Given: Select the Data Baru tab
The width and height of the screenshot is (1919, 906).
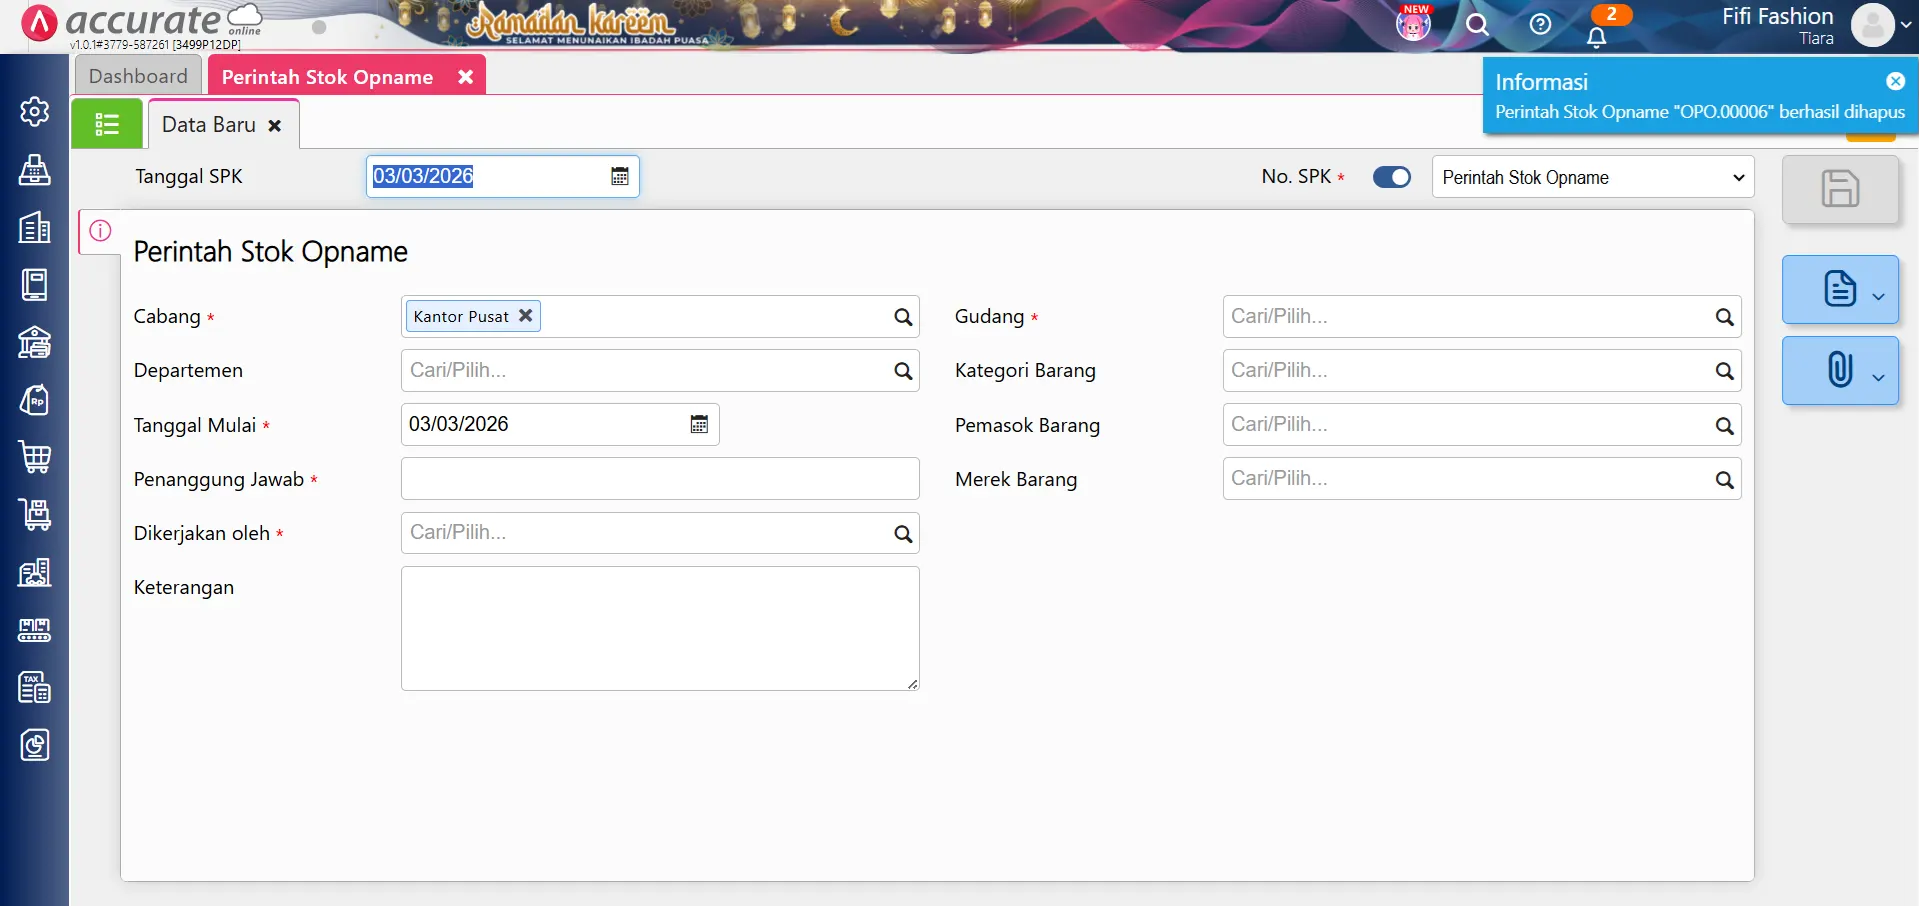Looking at the screenshot, I should [x=210, y=125].
